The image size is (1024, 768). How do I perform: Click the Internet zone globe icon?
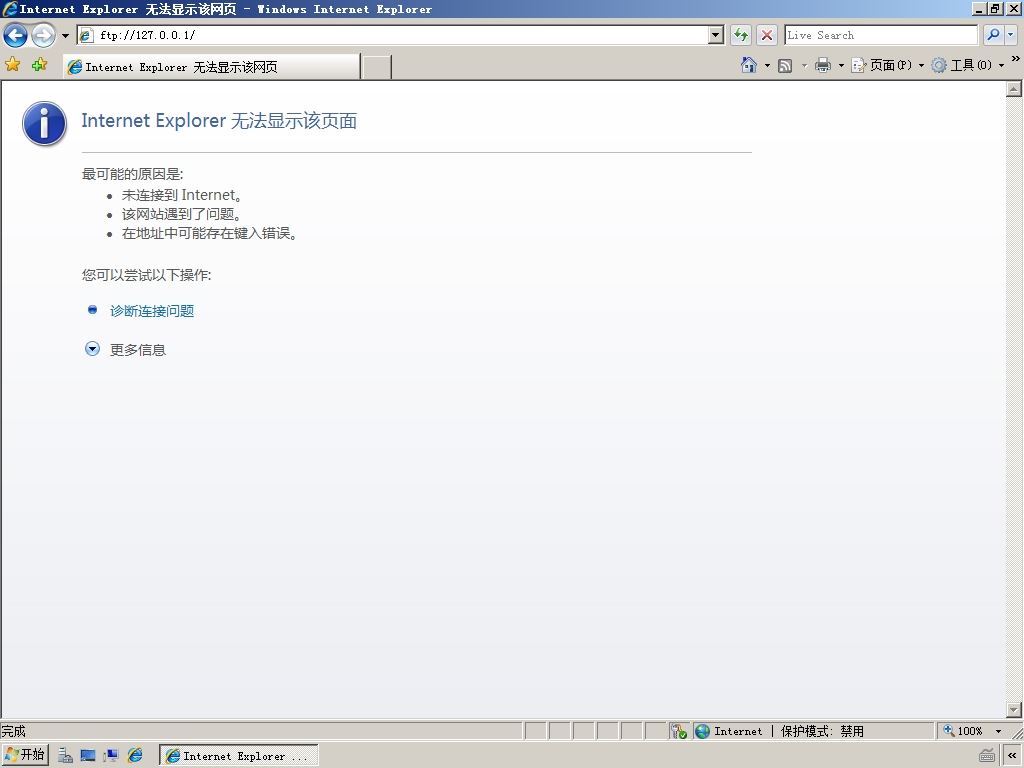(x=703, y=731)
